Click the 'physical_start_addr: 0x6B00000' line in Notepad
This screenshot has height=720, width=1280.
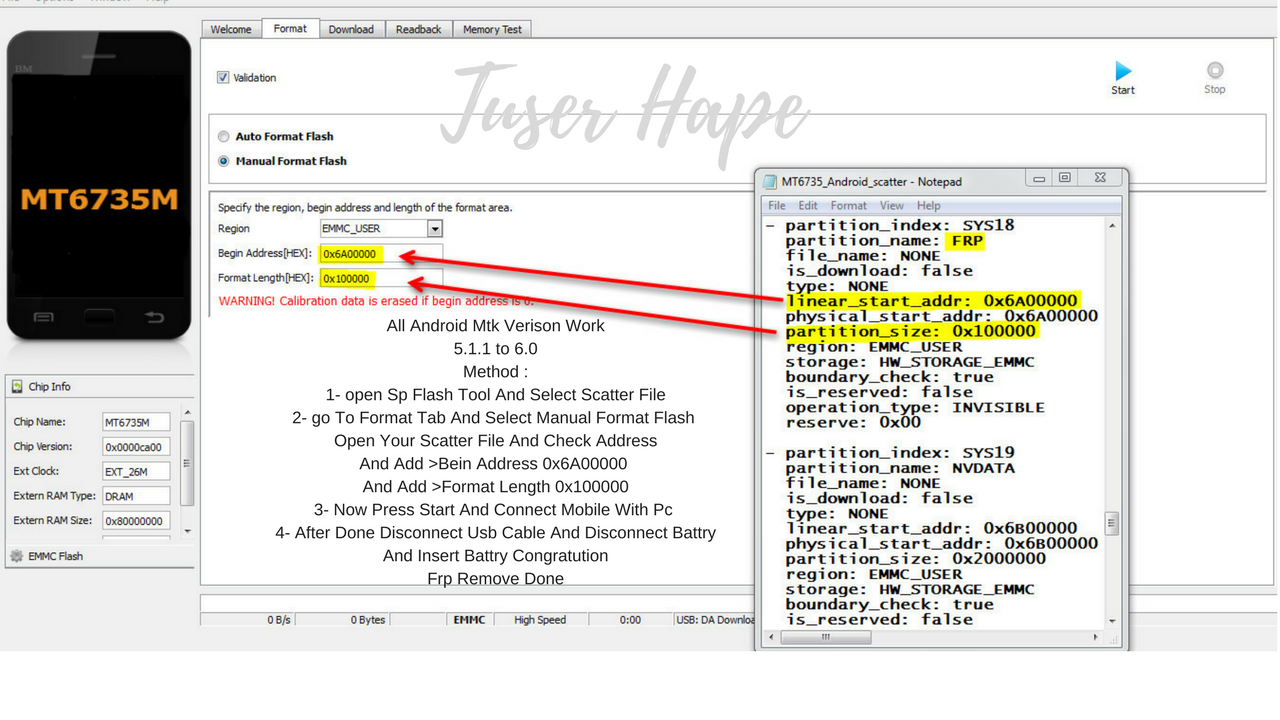[x=942, y=543]
